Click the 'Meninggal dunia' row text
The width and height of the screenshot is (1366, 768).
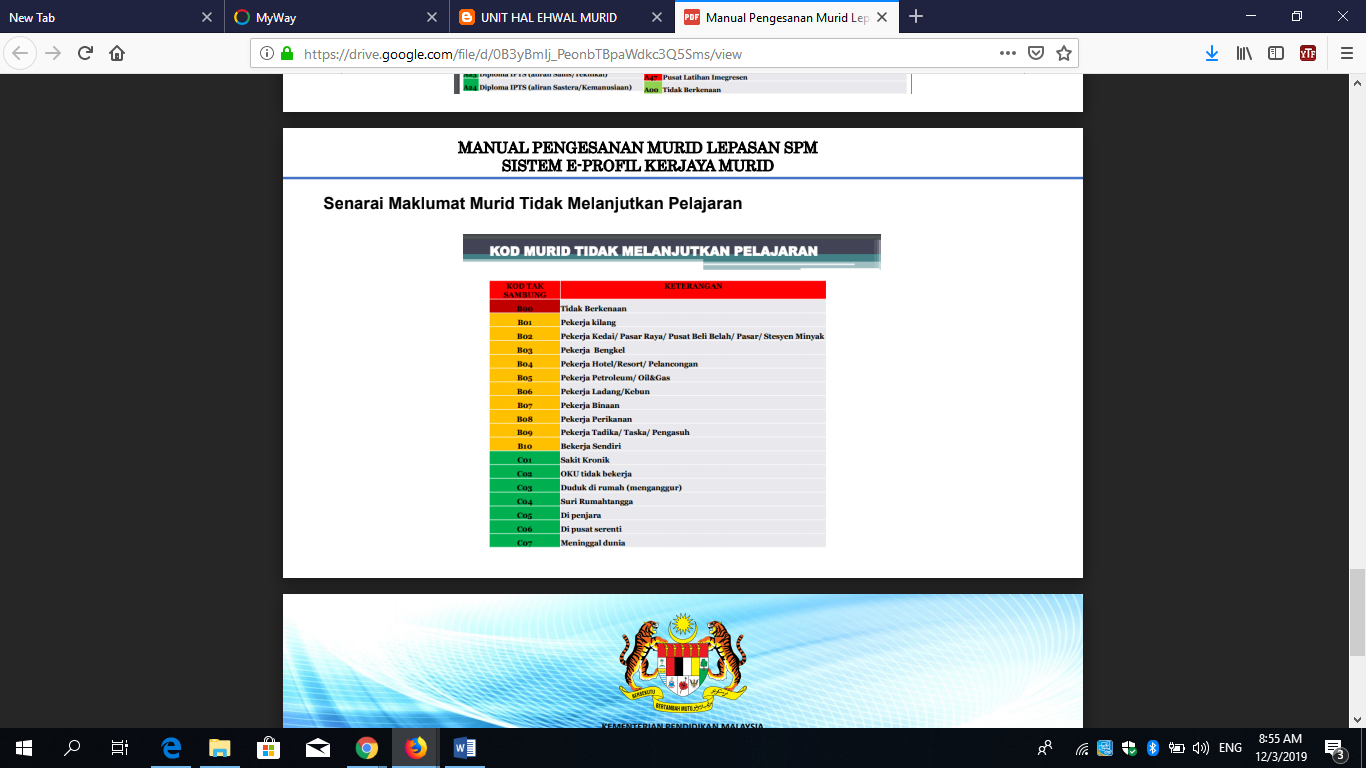pos(595,543)
